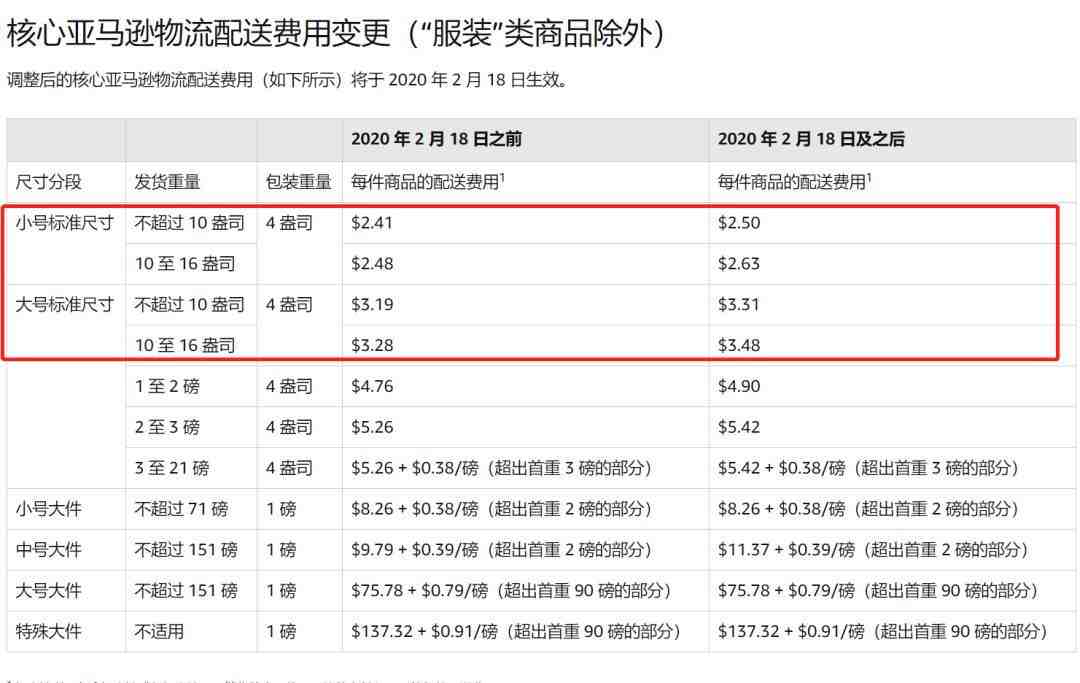The image size is (1080, 683).
Task: Select 不超过 10 盎司 in the 大号标准尺寸 row
Action: 189,304
